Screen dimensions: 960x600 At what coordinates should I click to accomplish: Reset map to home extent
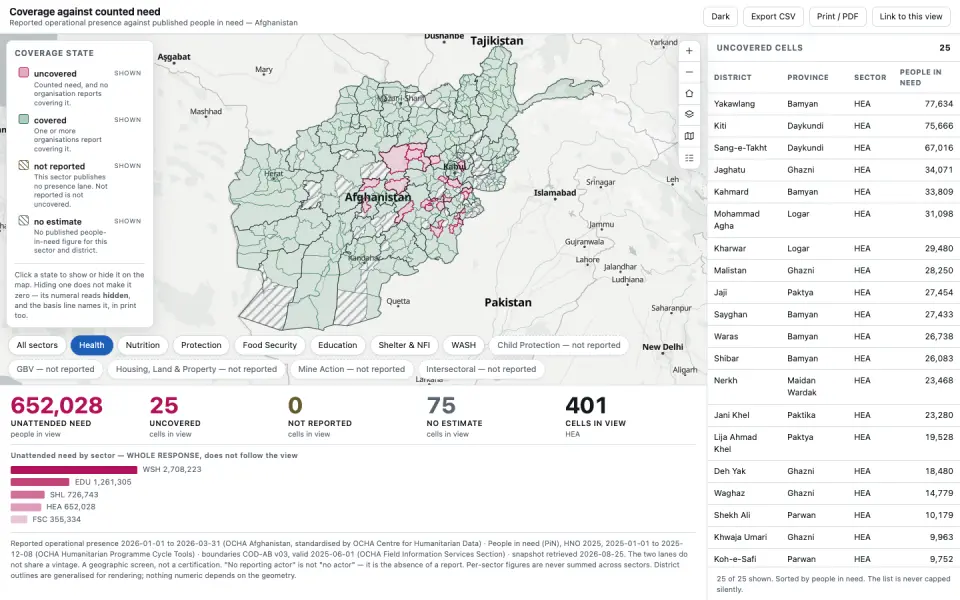coord(689,94)
